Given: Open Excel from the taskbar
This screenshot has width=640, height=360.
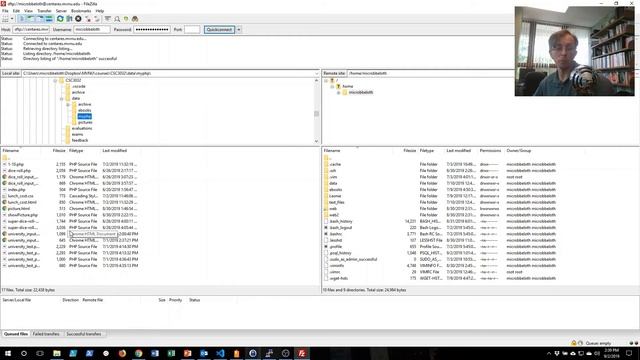Looking at the screenshot, I should [171, 353].
